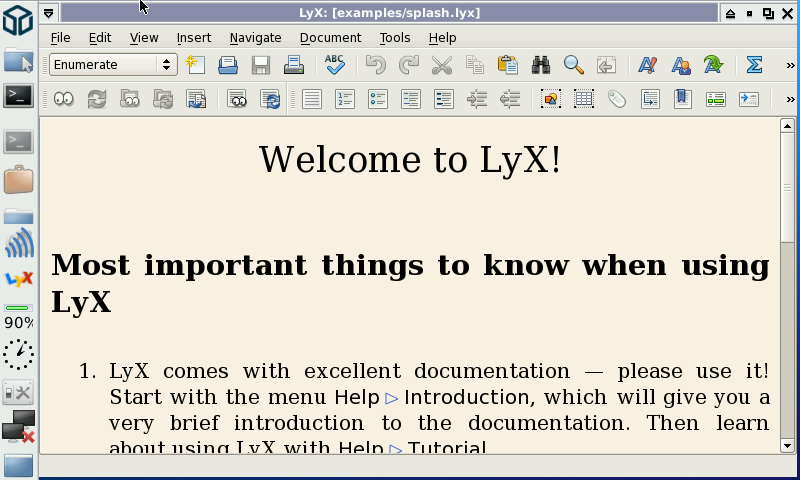
Task: Click the View document eyes icon
Action: (x=64, y=99)
